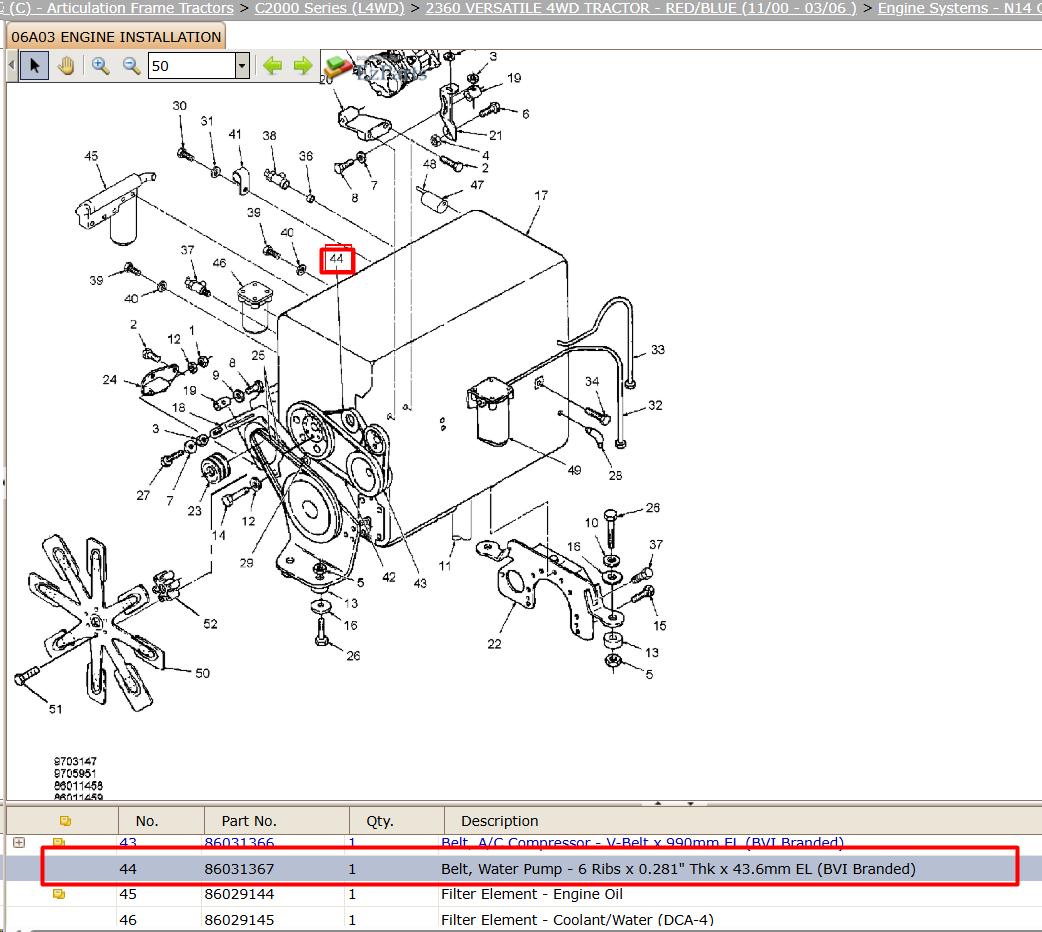The width and height of the screenshot is (1042, 932).
Task: Click callout 11 in the diagram
Action: tap(445, 566)
